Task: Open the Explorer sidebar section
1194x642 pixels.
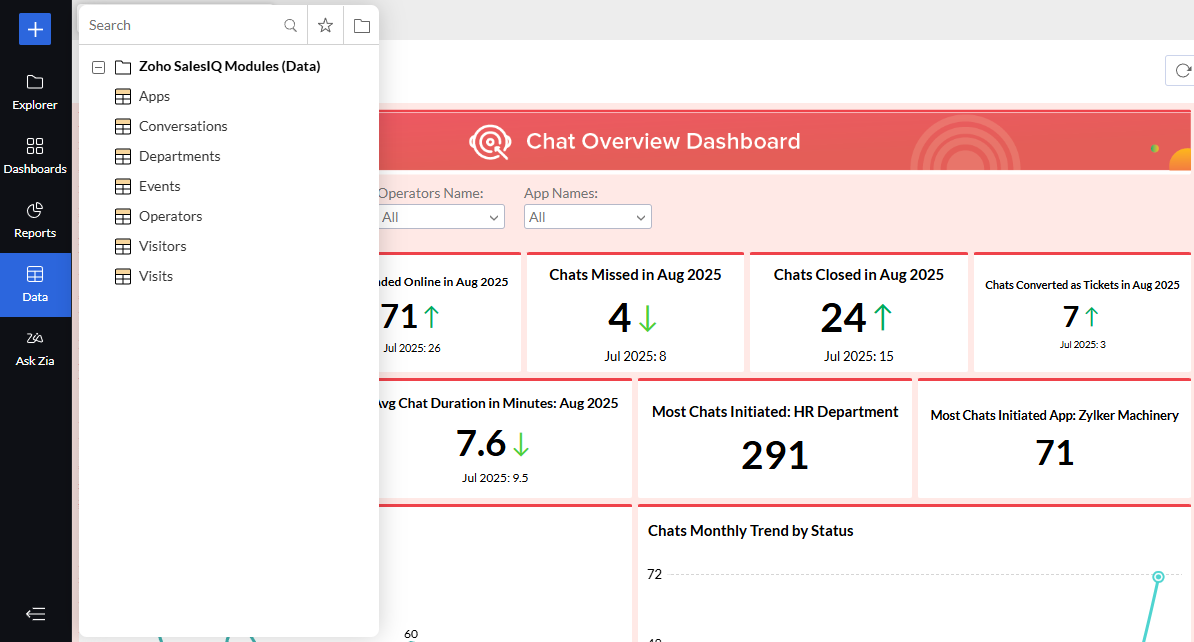Action: pyautogui.click(x=35, y=93)
